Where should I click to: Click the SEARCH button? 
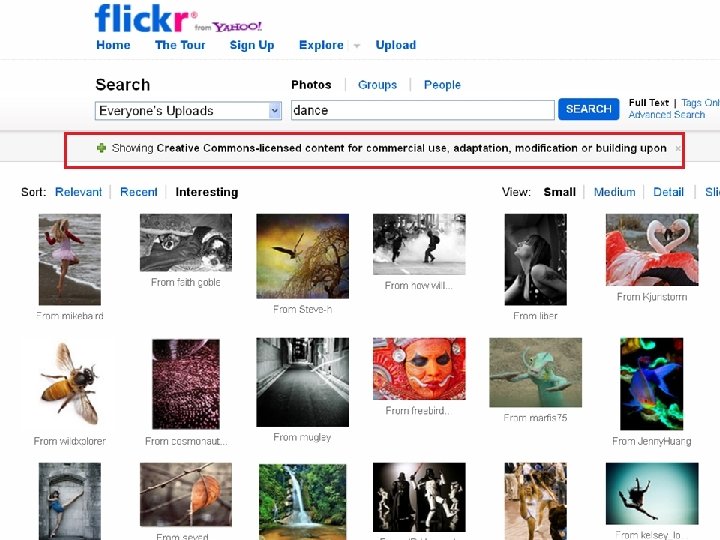click(589, 109)
